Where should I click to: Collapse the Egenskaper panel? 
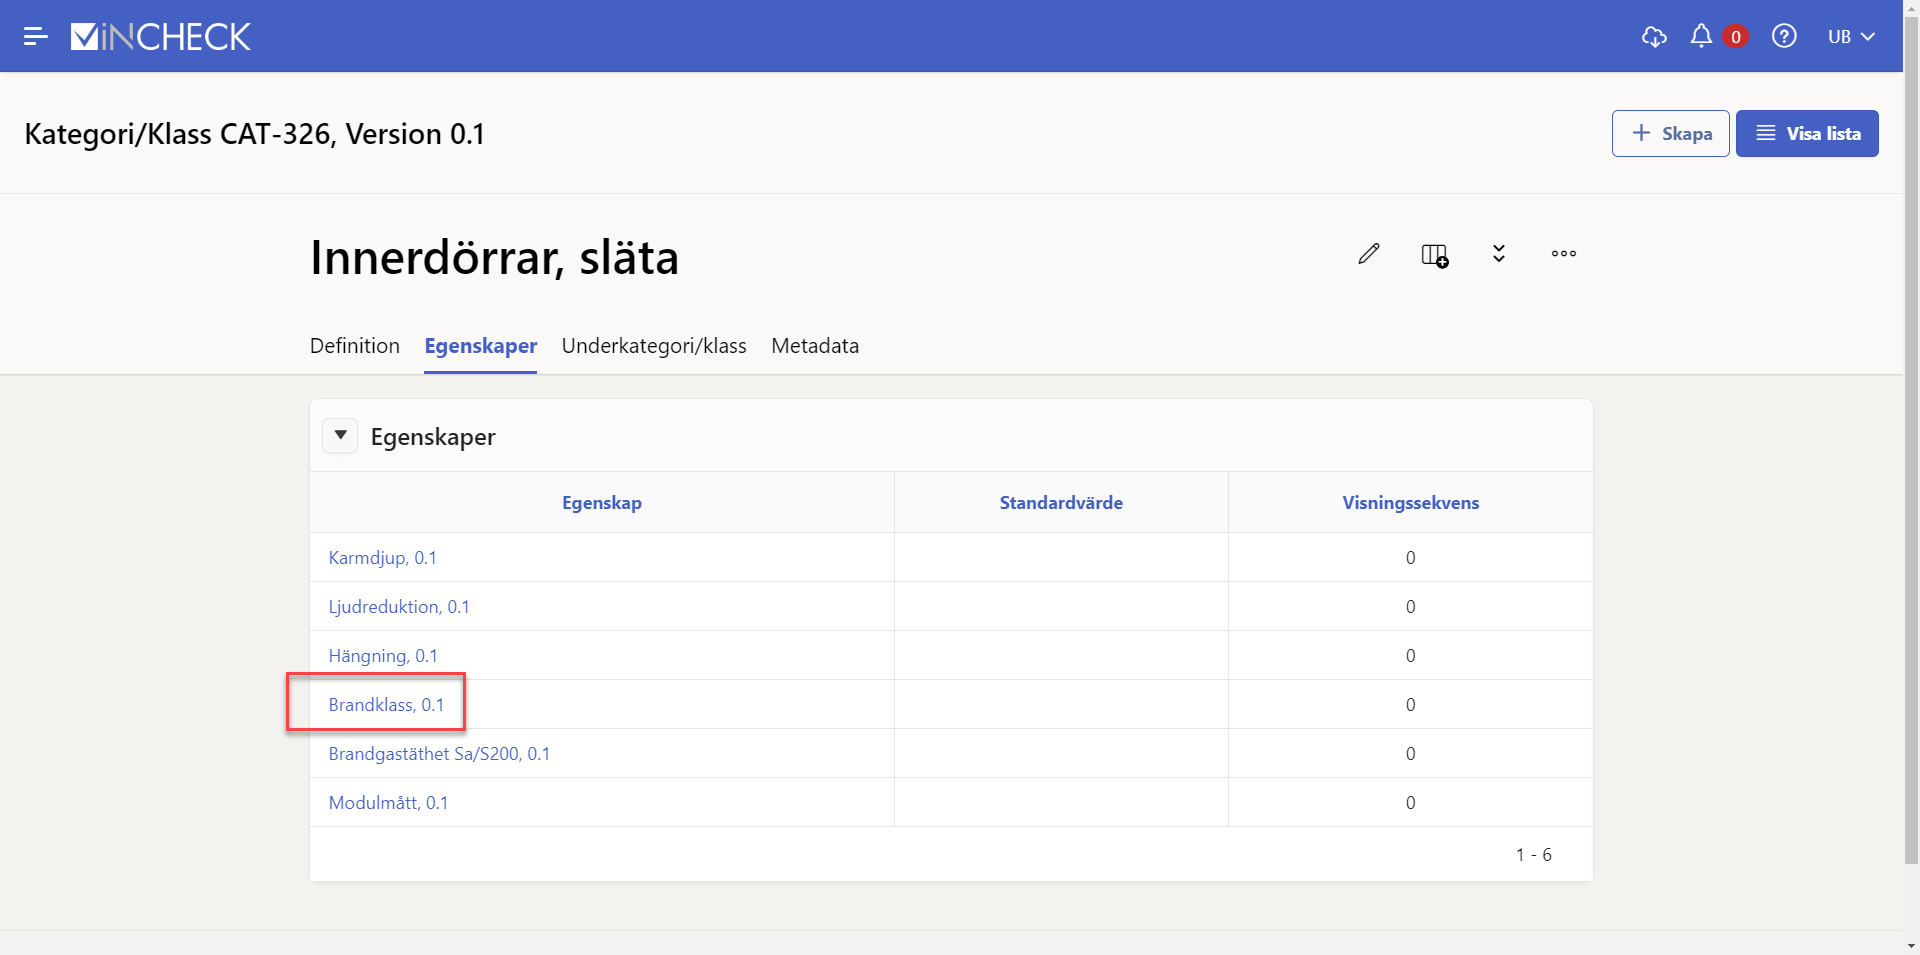pyautogui.click(x=340, y=436)
